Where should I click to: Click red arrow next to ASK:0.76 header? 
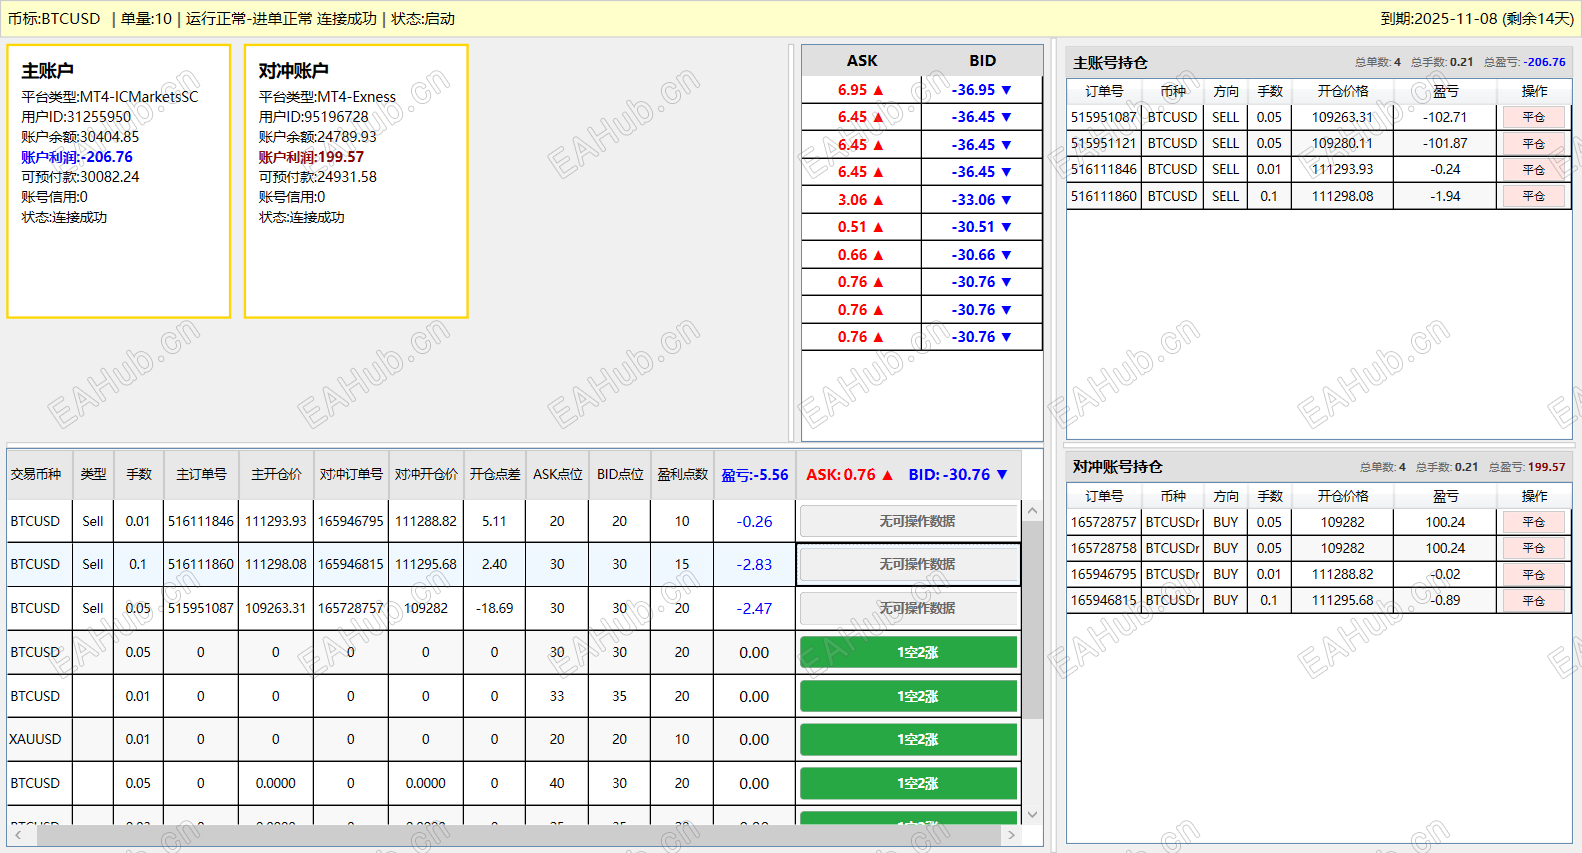tap(886, 475)
